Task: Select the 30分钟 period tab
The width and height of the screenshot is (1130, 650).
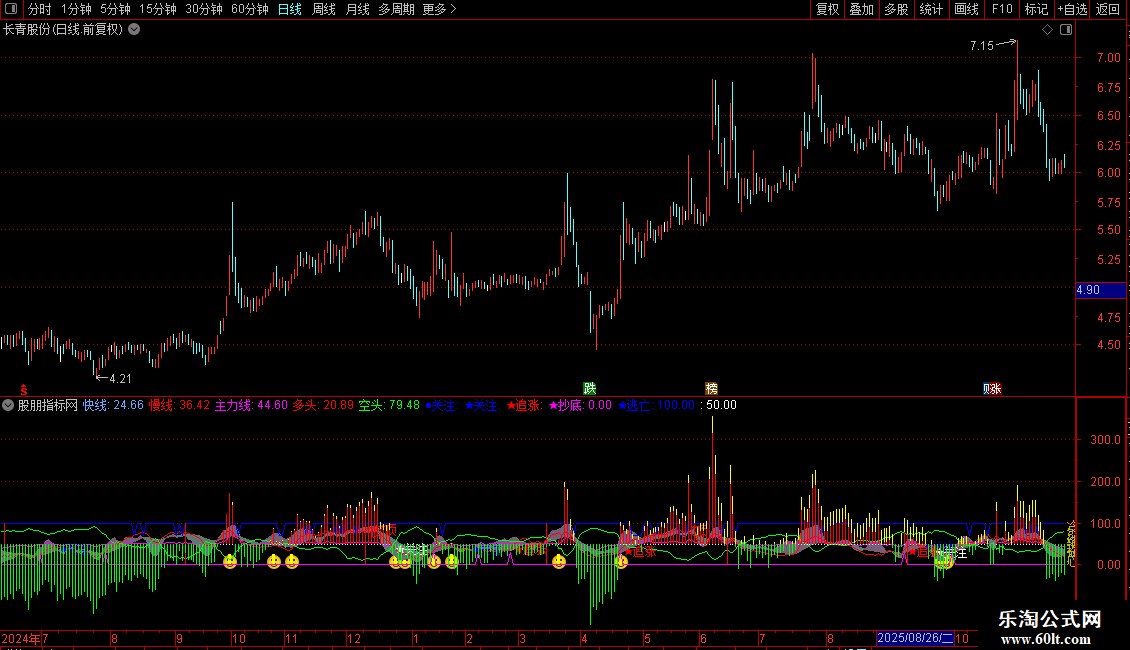Action: point(203,9)
